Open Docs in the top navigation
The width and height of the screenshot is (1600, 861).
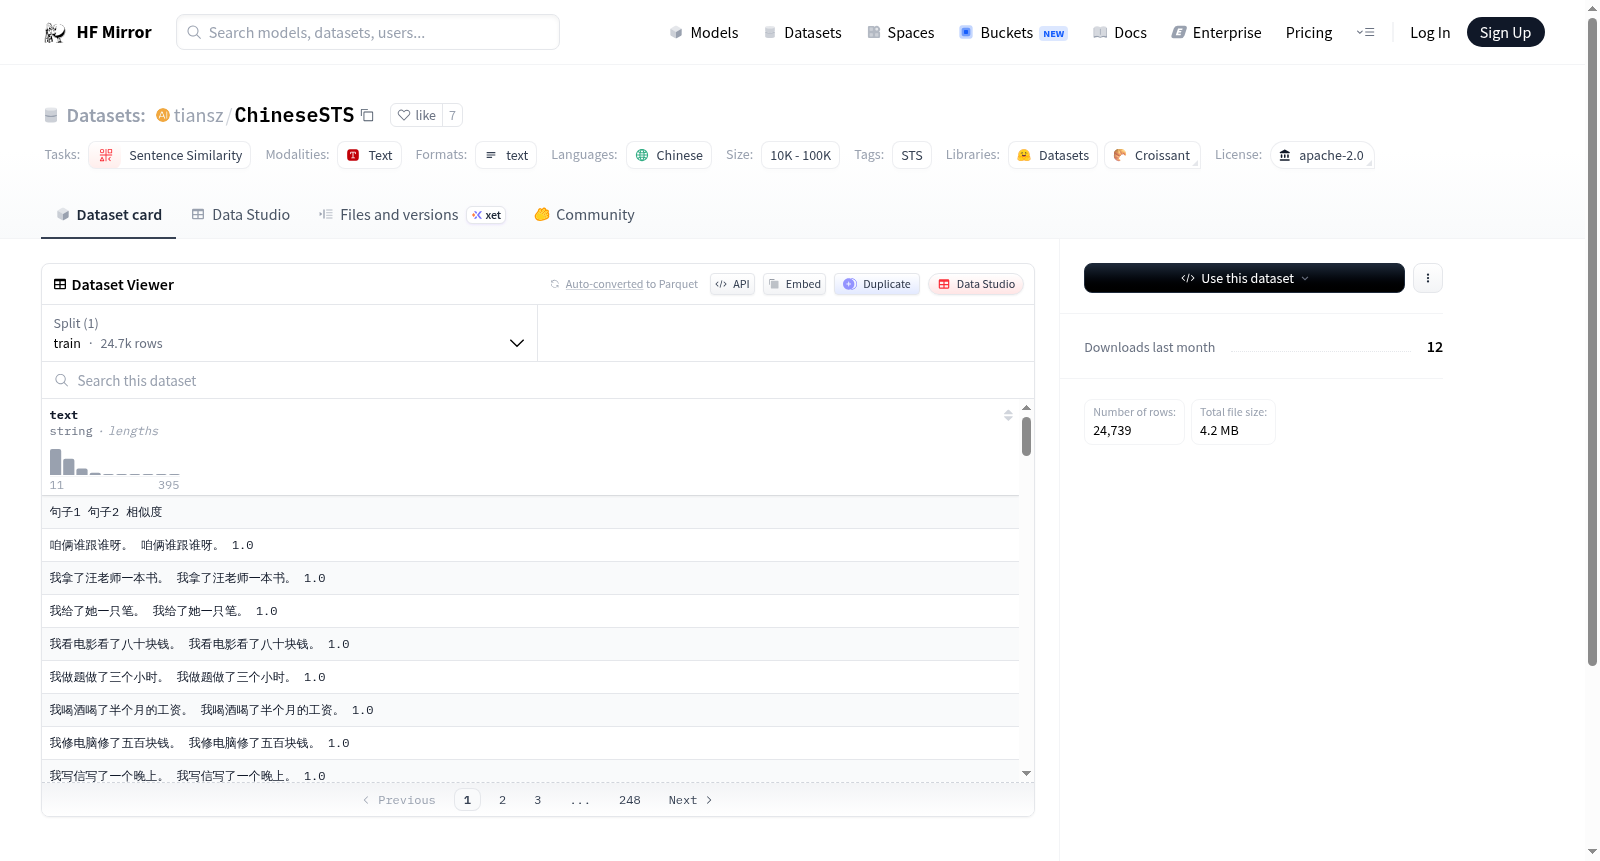point(1120,33)
